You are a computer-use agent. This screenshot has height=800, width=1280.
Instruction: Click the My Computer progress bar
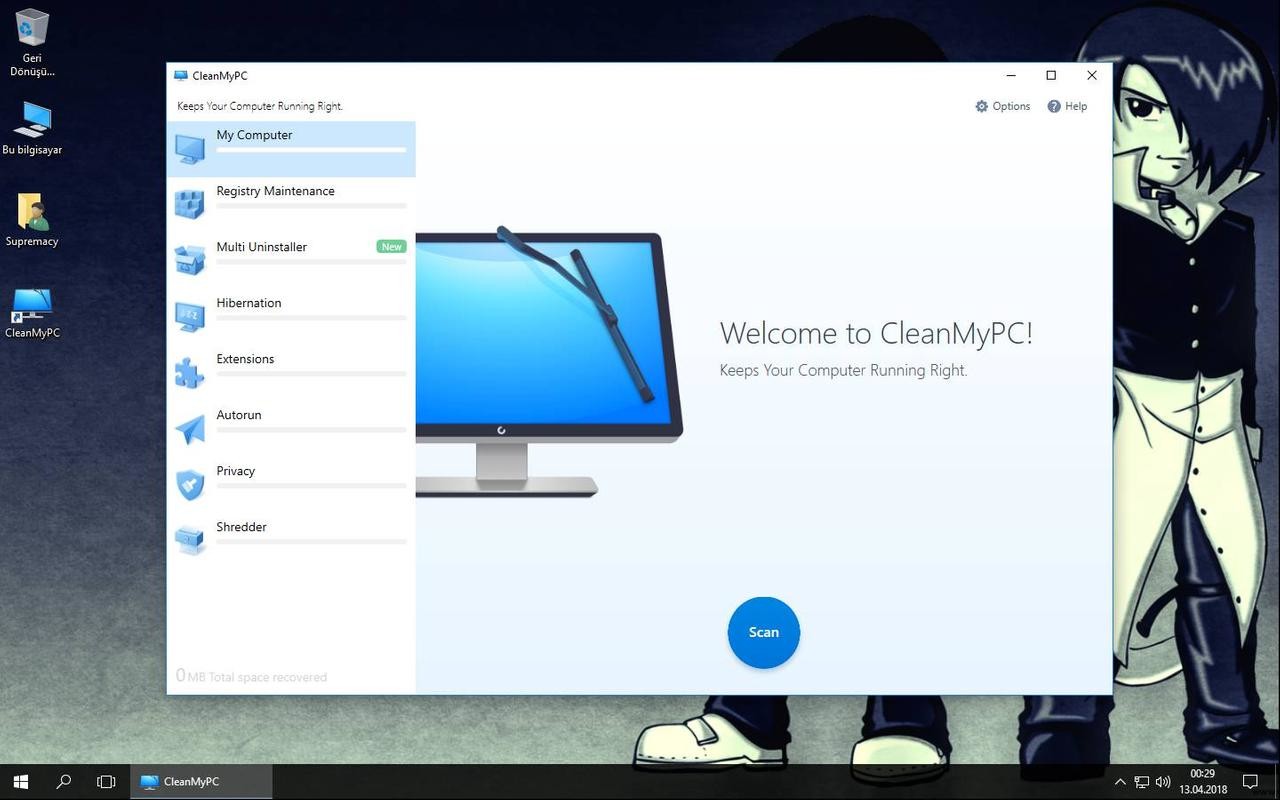coord(311,150)
